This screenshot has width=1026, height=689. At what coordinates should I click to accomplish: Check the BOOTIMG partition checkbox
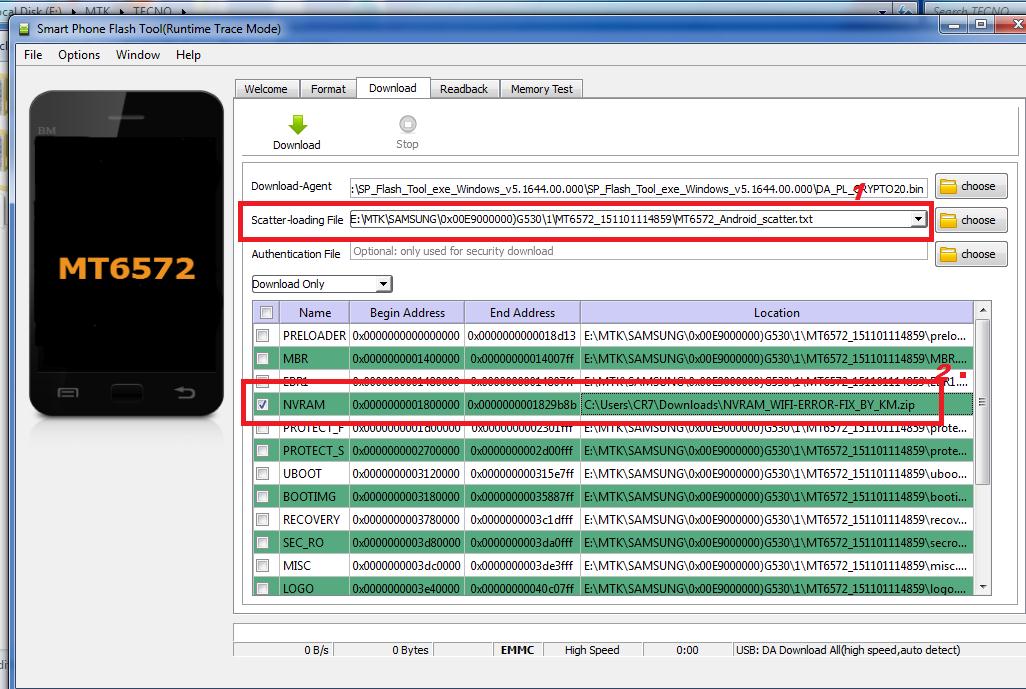[x=262, y=497]
